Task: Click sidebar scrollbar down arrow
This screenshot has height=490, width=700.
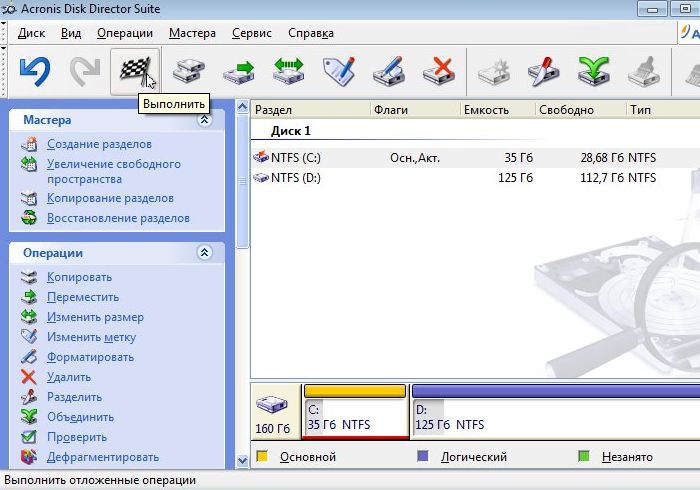Action: (242, 460)
